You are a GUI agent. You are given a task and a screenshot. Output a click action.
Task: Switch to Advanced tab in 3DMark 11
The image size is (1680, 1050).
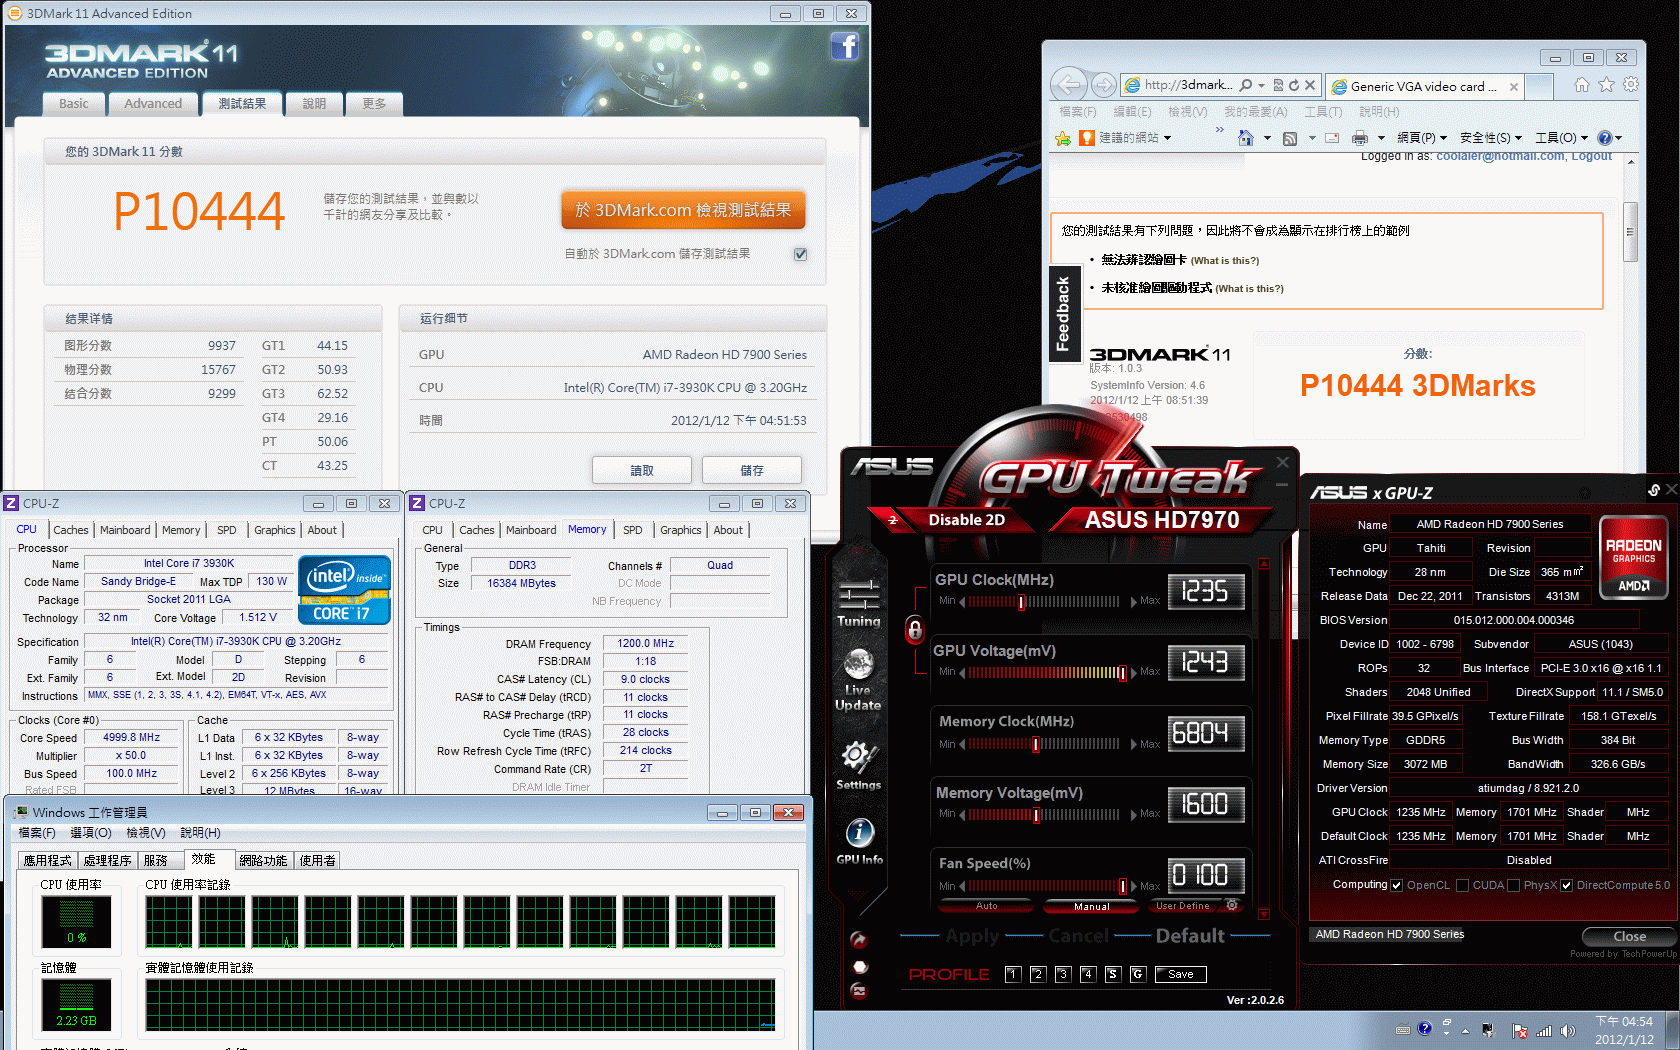[x=153, y=103]
